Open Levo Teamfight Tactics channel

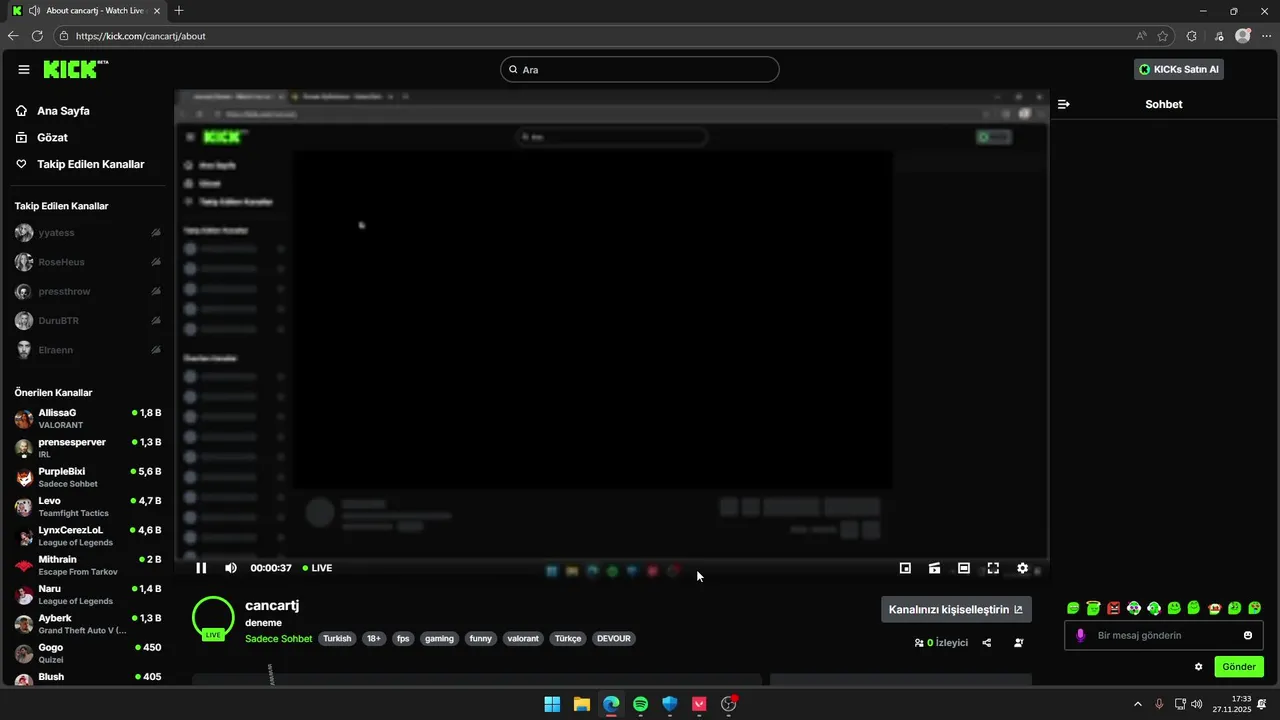88,507
